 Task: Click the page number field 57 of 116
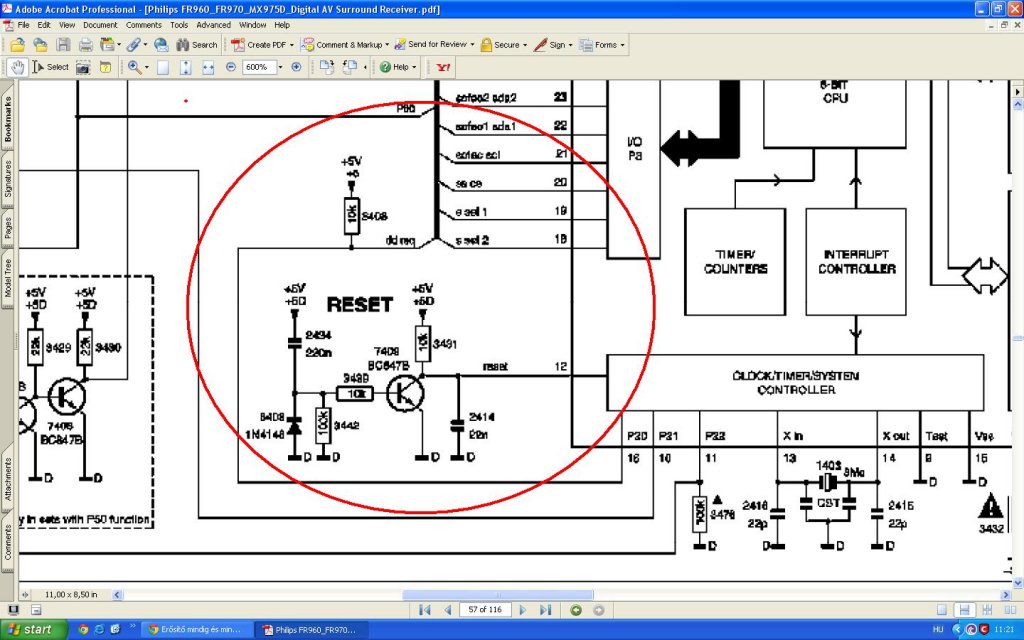[x=485, y=610]
